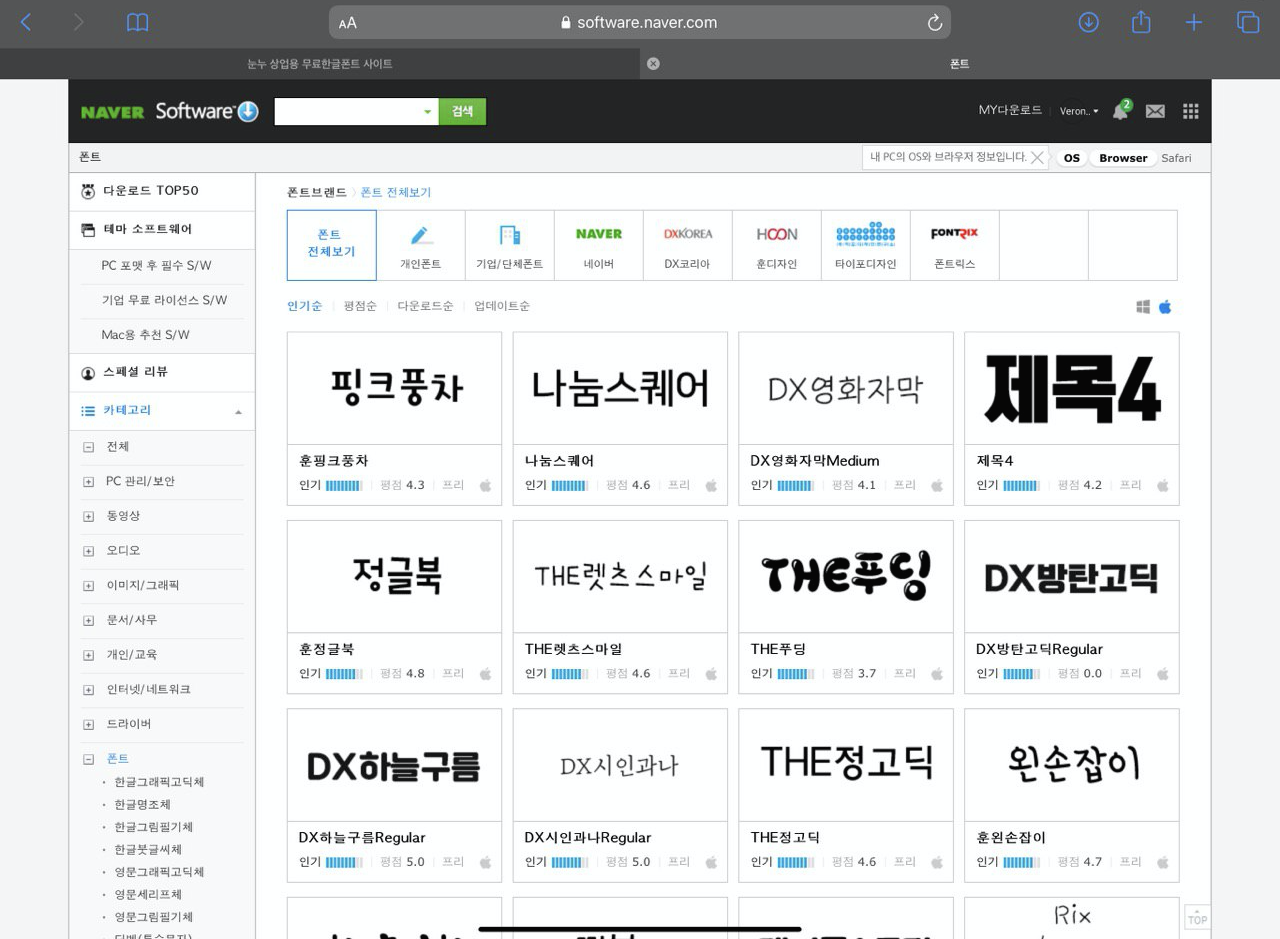Open the aA reader text size menu

(347, 23)
